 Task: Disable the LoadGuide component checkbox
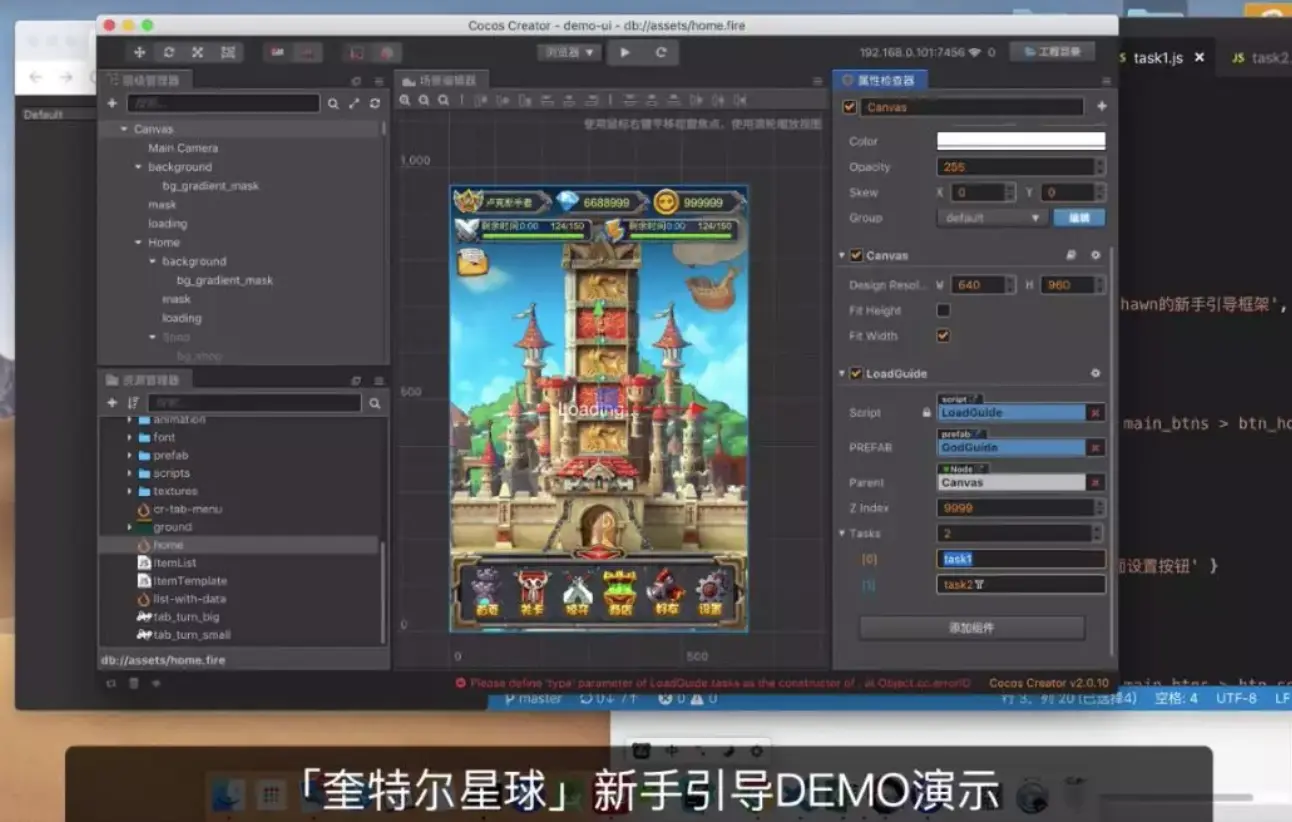856,374
